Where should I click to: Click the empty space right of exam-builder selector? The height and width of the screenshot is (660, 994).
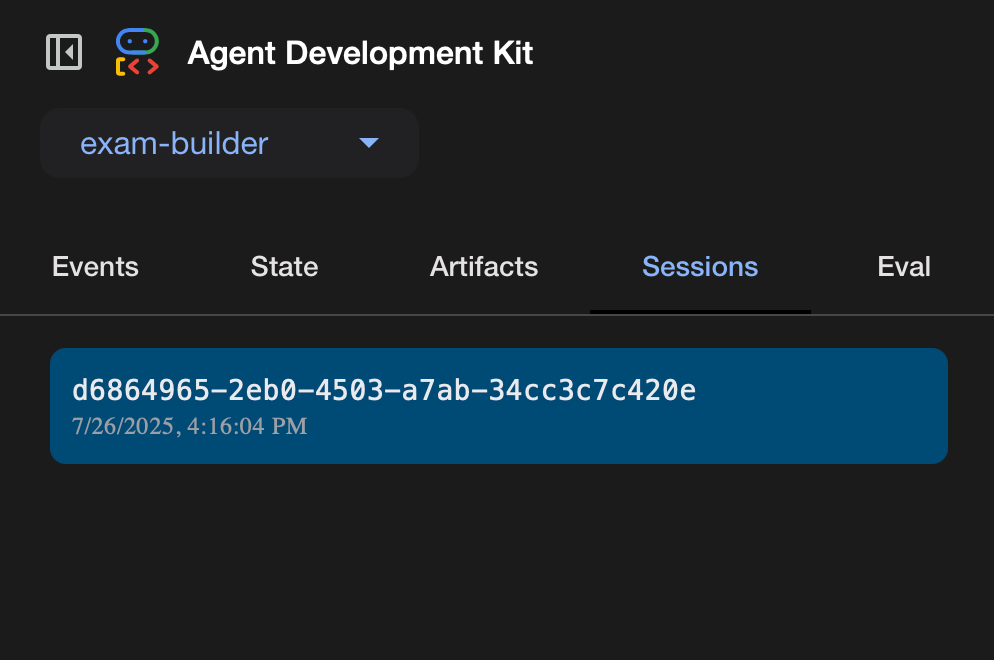[700, 143]
